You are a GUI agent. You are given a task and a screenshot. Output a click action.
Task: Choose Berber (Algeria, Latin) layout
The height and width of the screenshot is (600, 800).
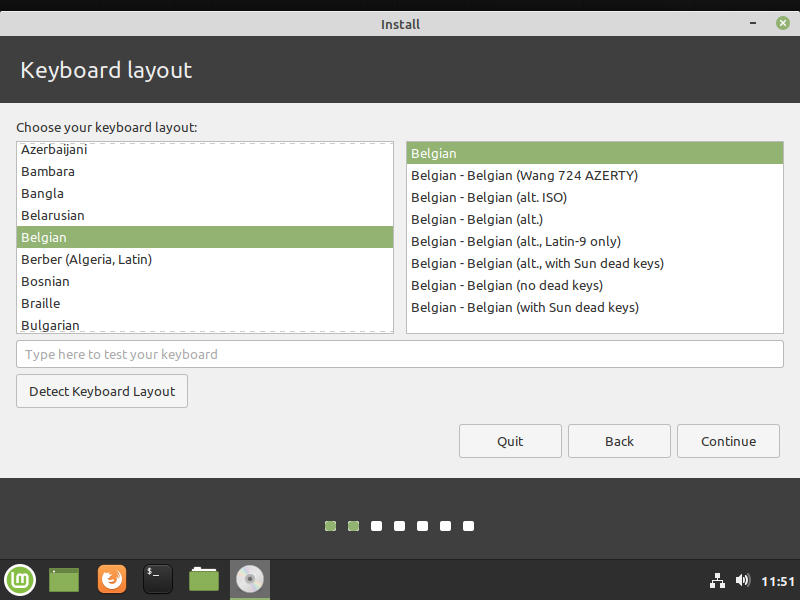point(205,259)
